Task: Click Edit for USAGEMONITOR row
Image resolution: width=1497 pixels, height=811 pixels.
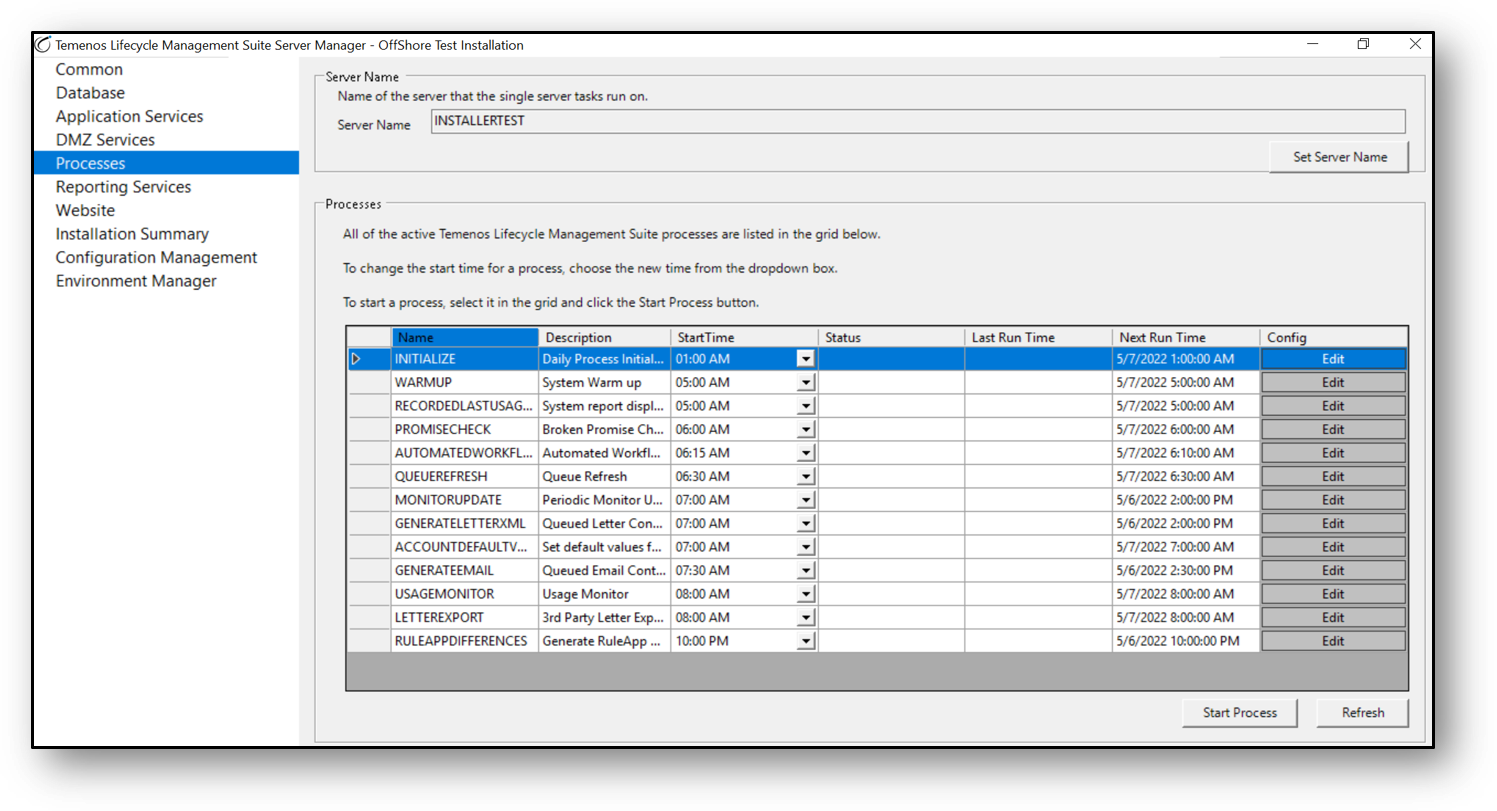Action: (1333, 594)
